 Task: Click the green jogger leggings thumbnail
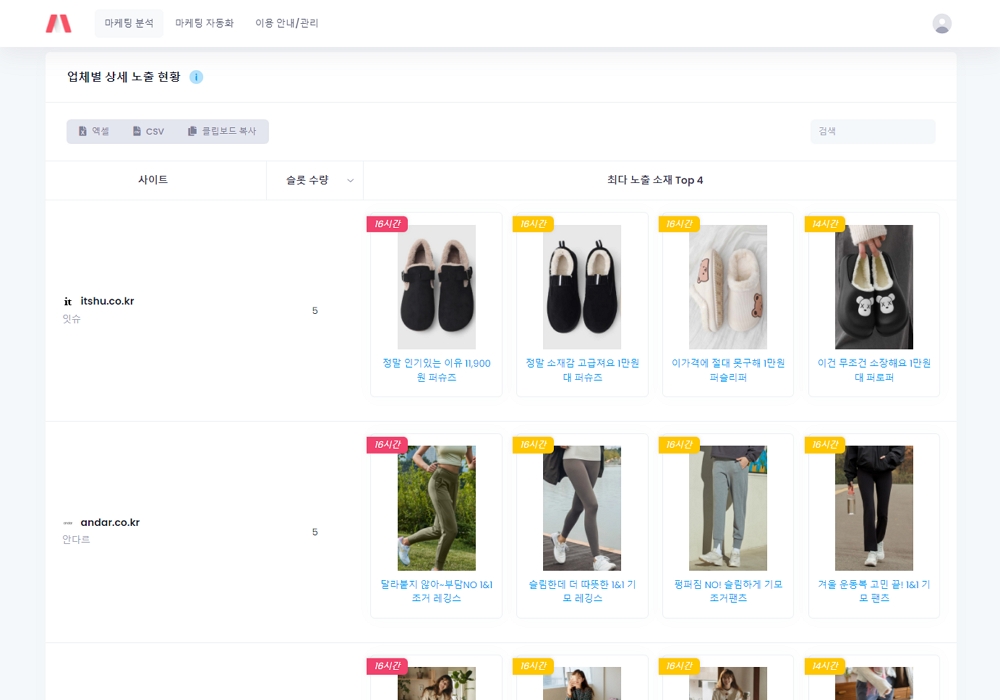coord(436,508)
